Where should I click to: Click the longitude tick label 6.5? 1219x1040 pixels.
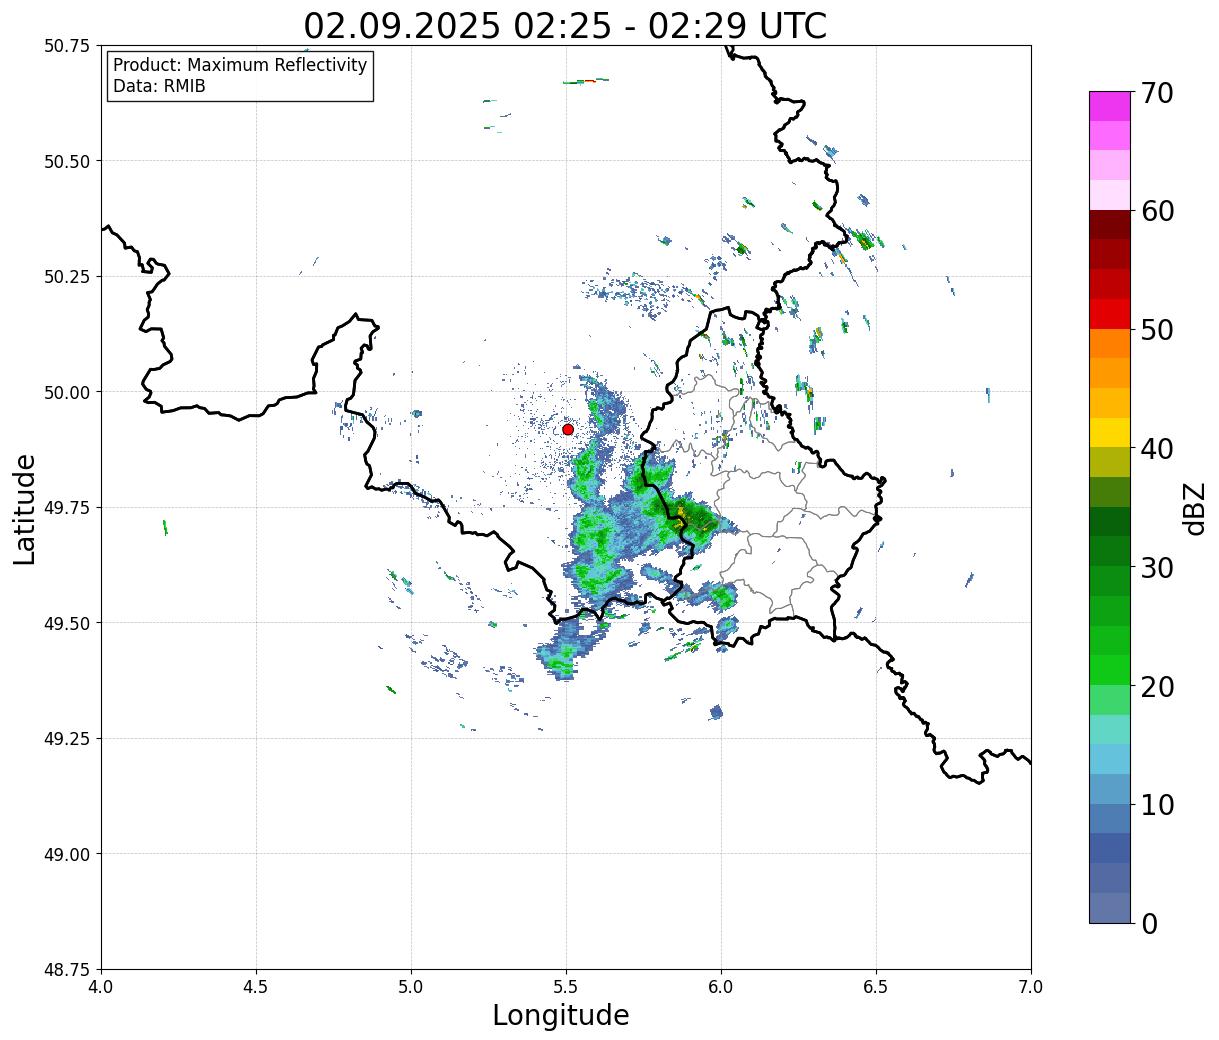(876, 987)
